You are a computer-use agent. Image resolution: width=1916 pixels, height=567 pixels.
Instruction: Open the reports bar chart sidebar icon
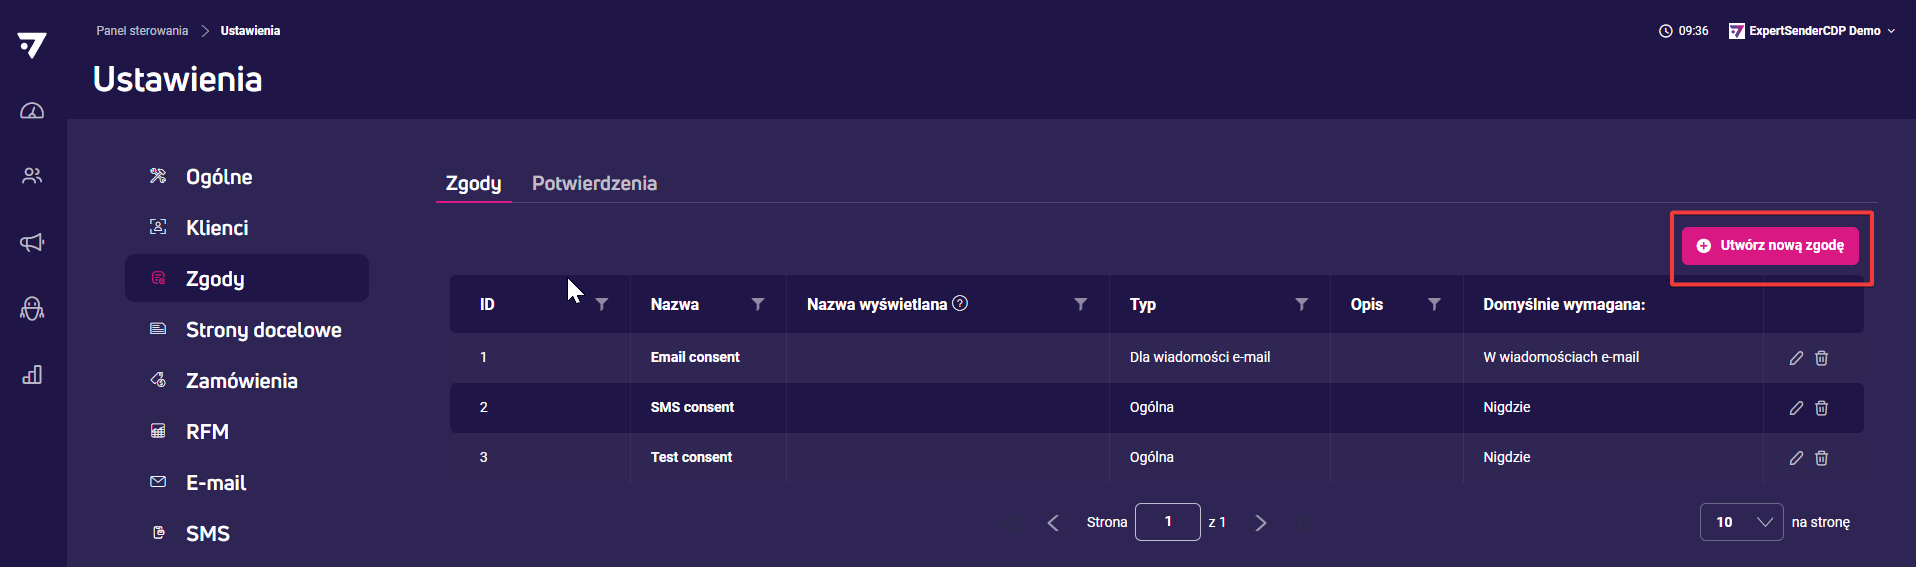click(32, 375)
